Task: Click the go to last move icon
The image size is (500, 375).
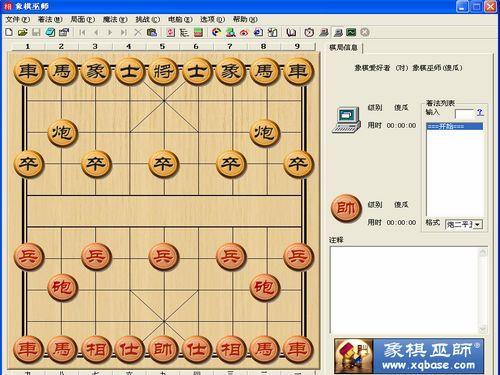Action: (124, 32)
